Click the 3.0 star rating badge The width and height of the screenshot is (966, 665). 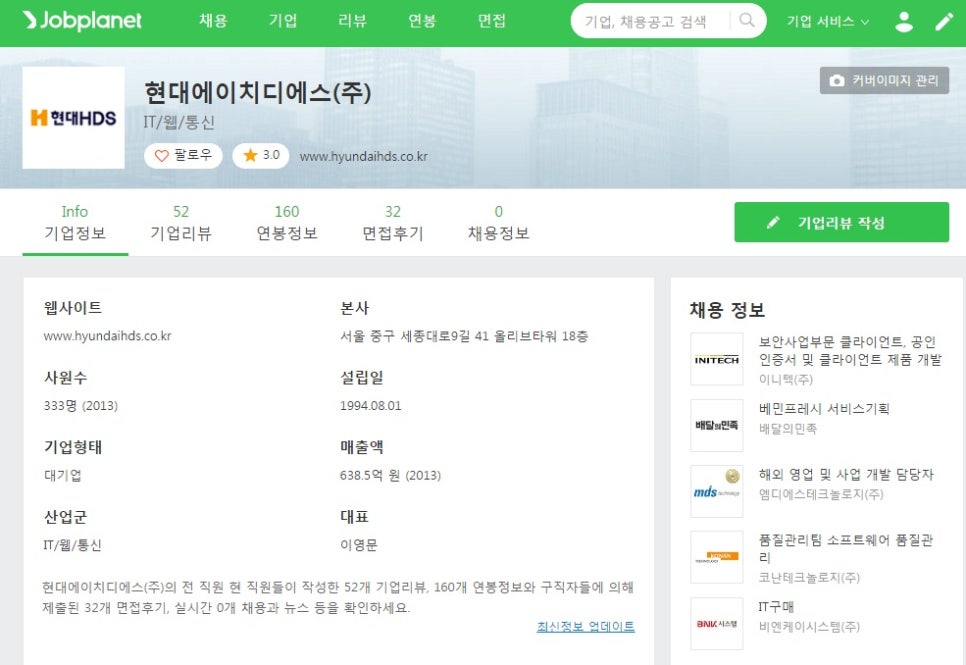click(x=261, y=155)
